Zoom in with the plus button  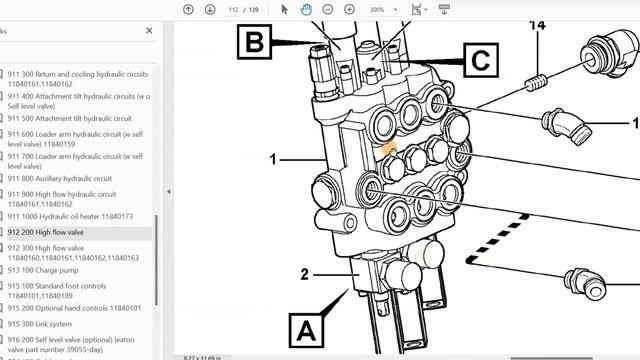pos(349,9)
